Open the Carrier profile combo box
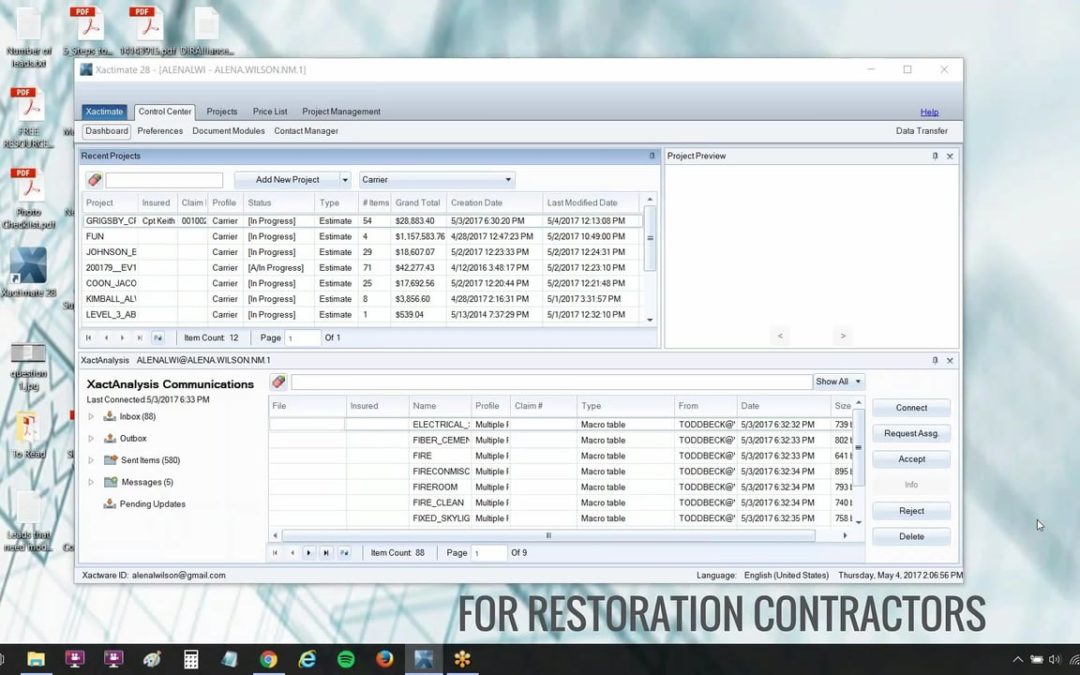The height and width of the screenshot is (675, 1080). point(437,180)
